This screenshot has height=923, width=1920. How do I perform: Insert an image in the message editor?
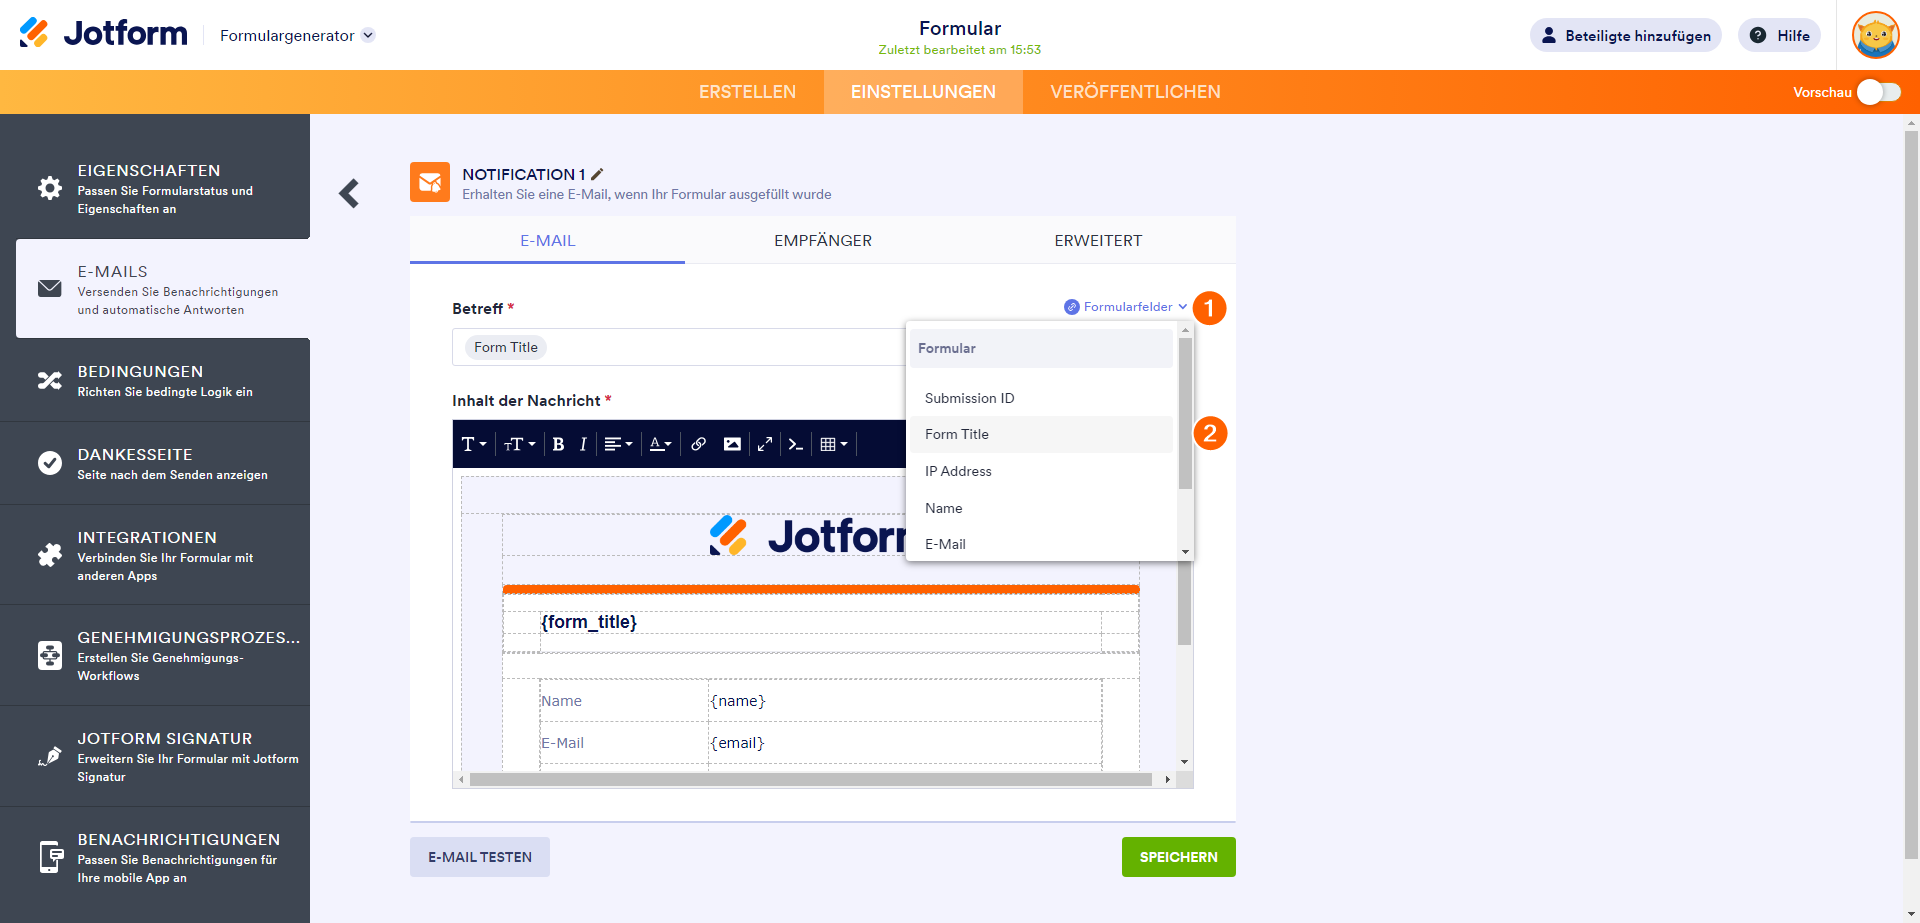coord(732,444)
